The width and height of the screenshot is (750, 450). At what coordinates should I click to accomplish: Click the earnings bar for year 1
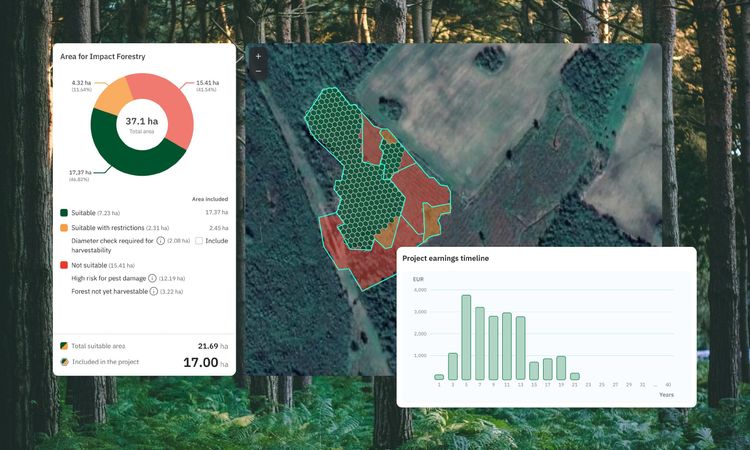point(439,377)
